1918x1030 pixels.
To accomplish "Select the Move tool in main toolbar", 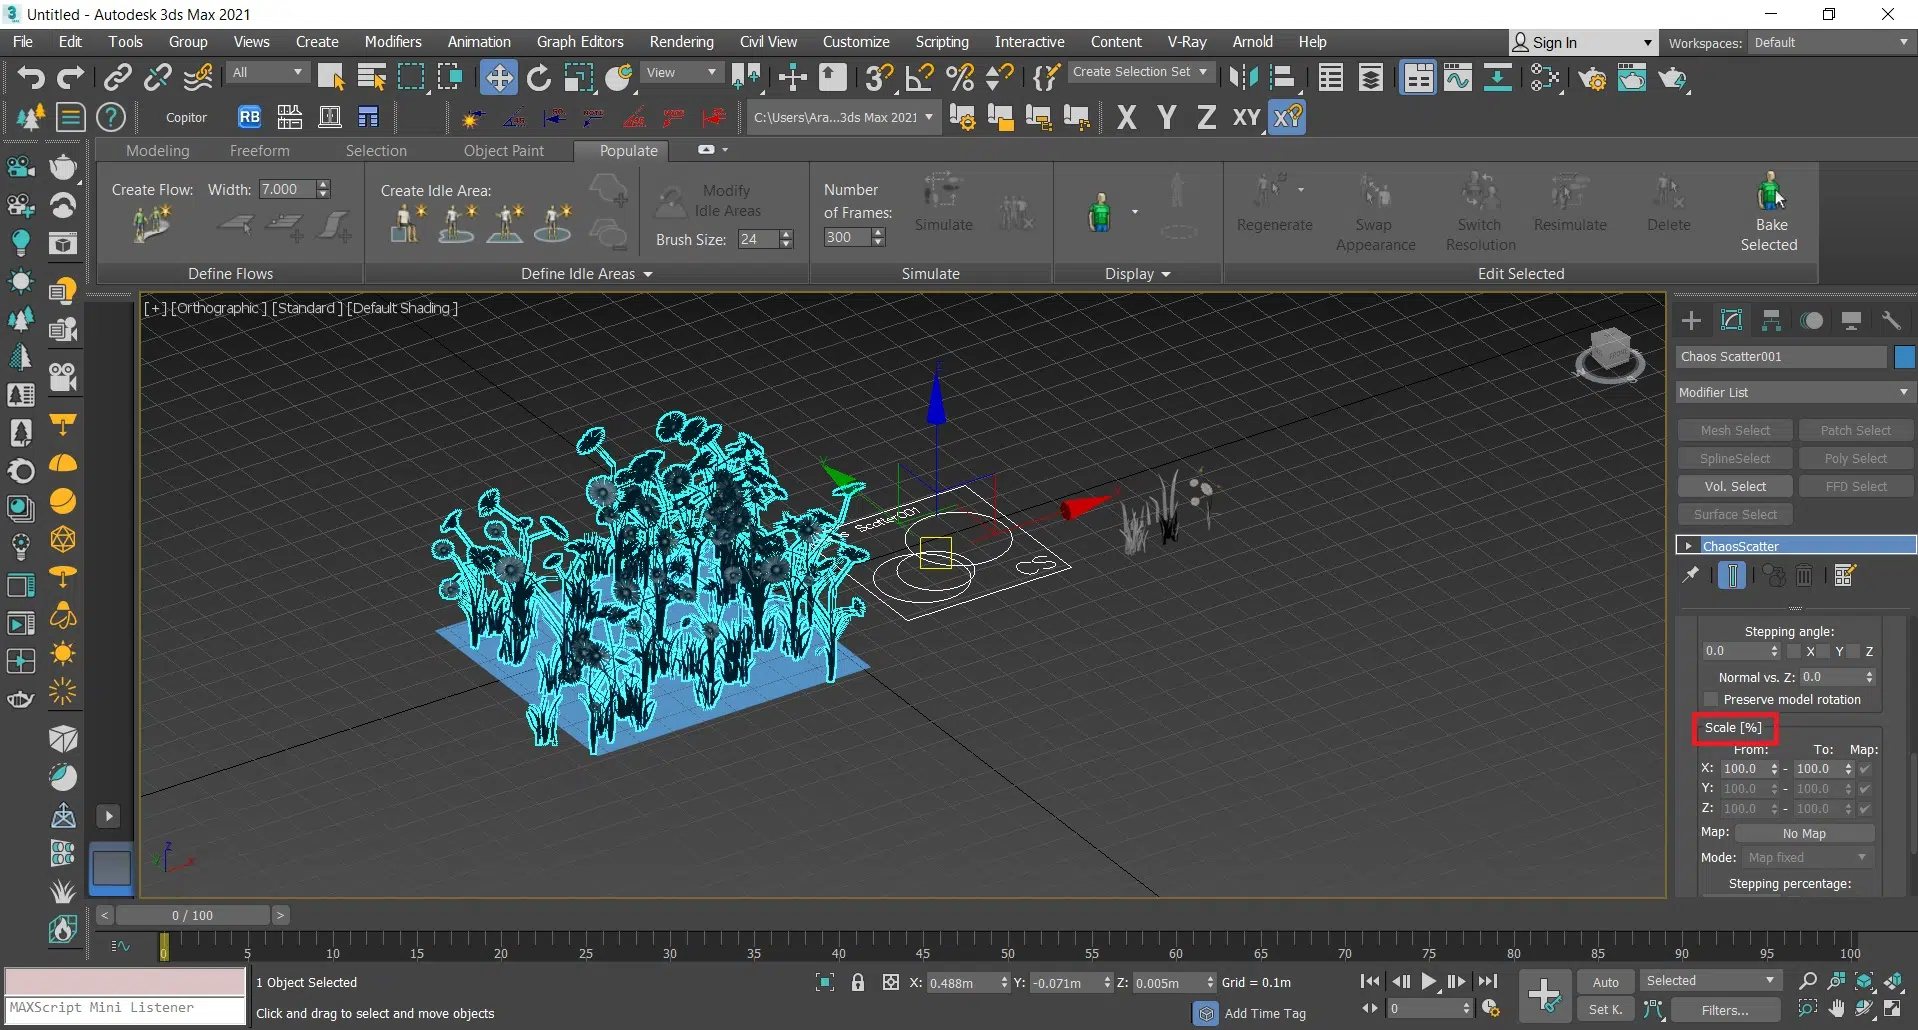I will pyautogui.click(x=498, y=77).
